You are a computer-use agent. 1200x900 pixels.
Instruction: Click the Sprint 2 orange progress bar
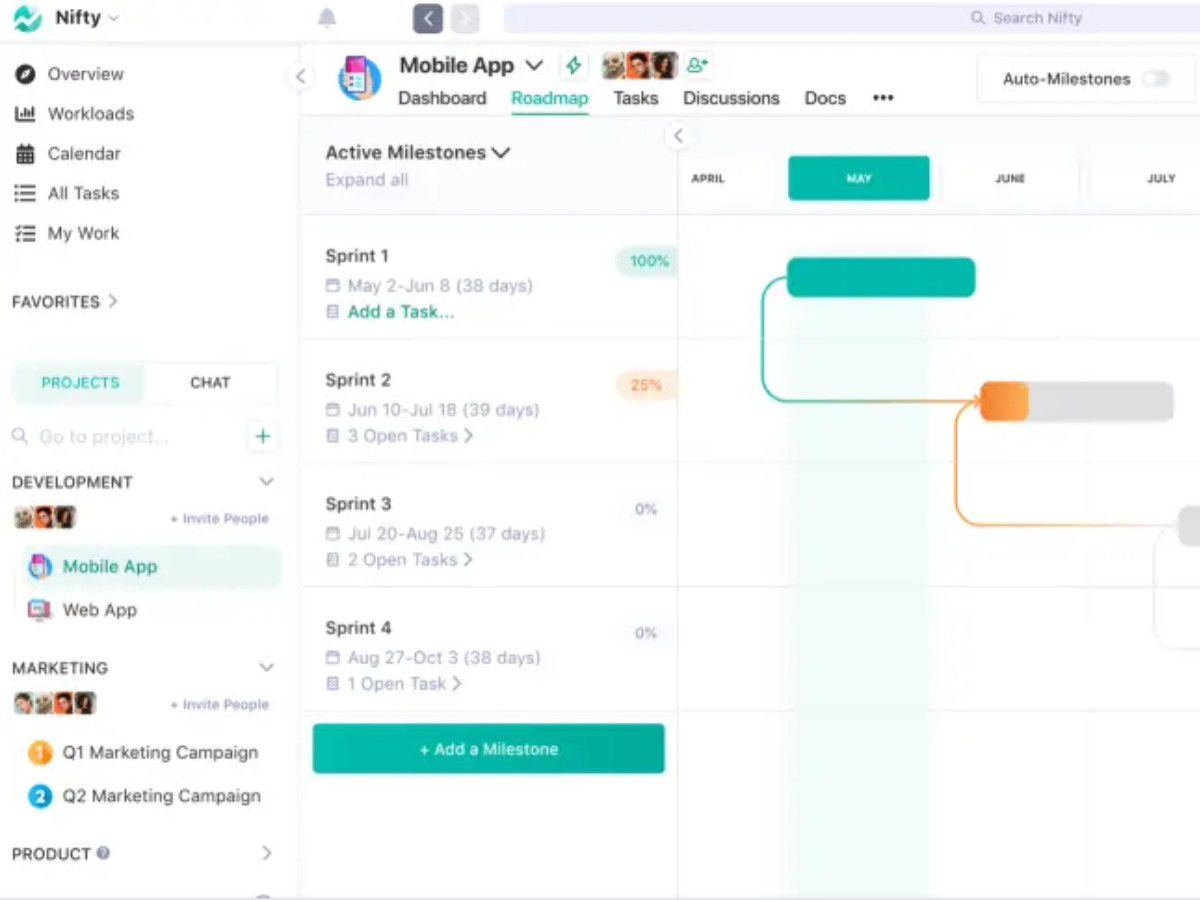[x=1004, y=401]
